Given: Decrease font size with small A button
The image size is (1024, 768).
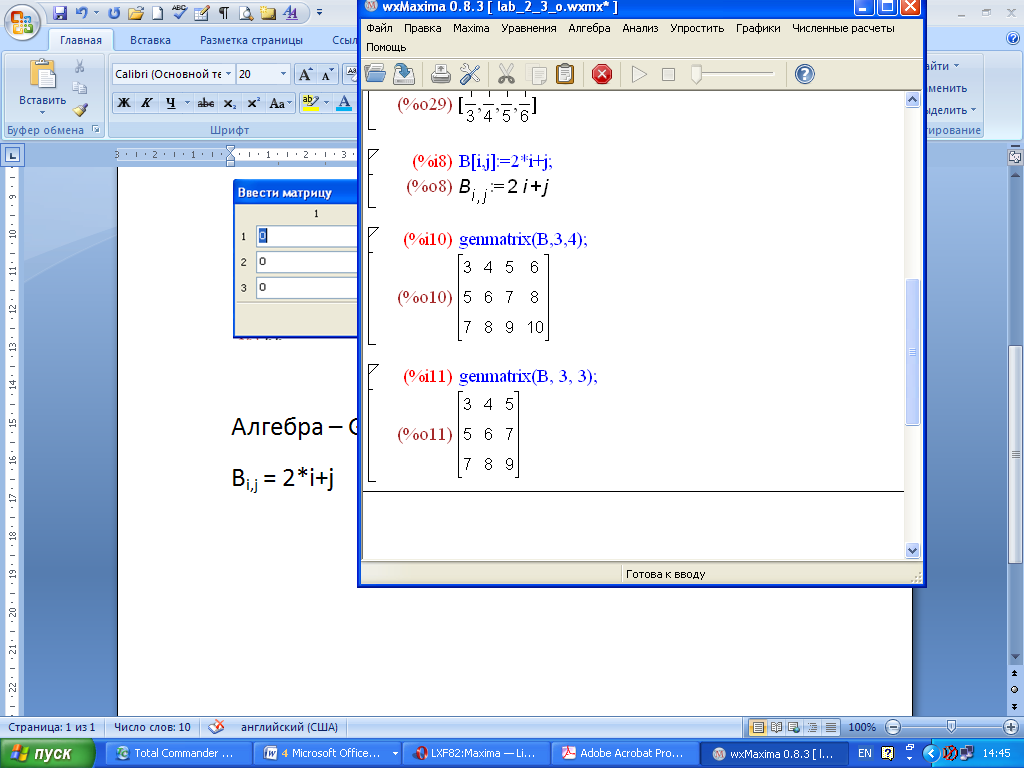Looking at the screenshot, I should (x=327, y=74).
